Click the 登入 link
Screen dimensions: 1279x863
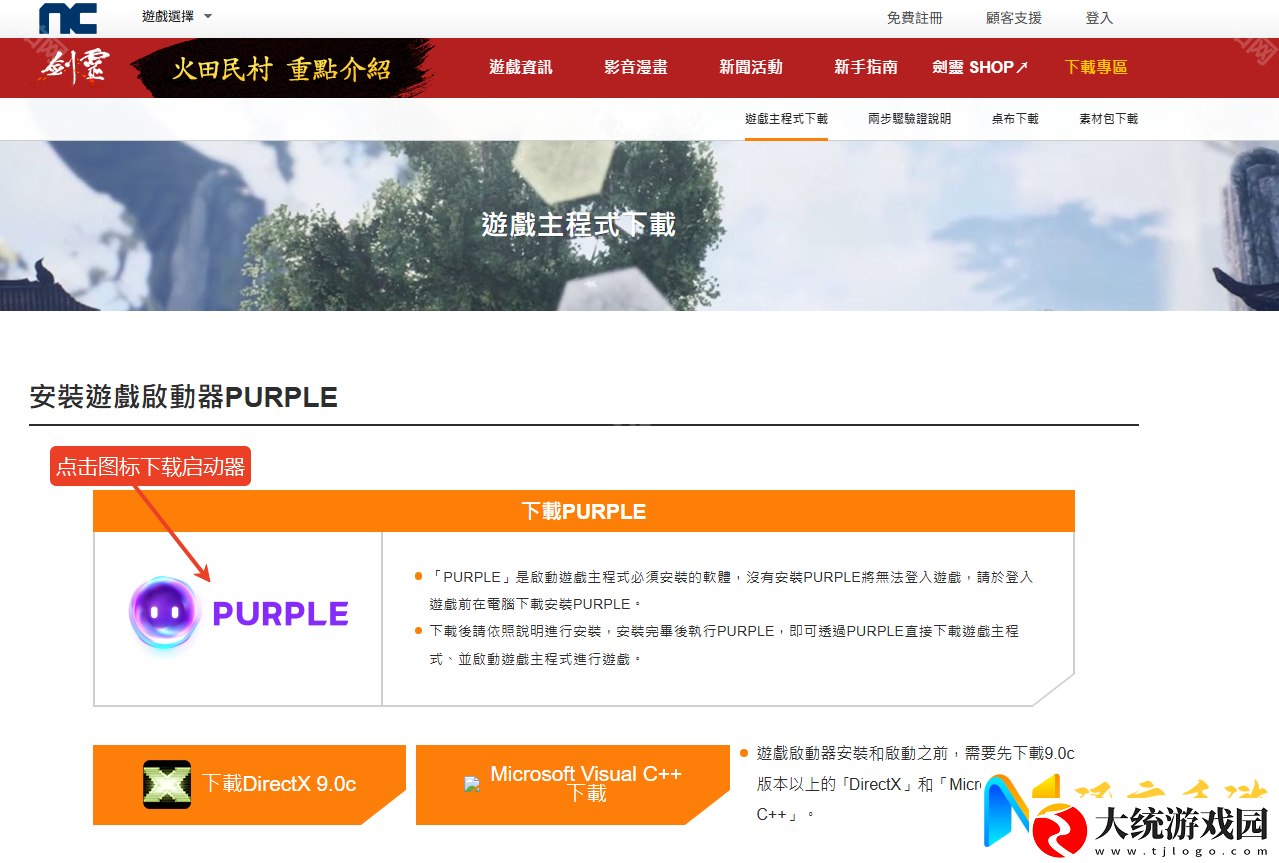(x=1099, y=18)
